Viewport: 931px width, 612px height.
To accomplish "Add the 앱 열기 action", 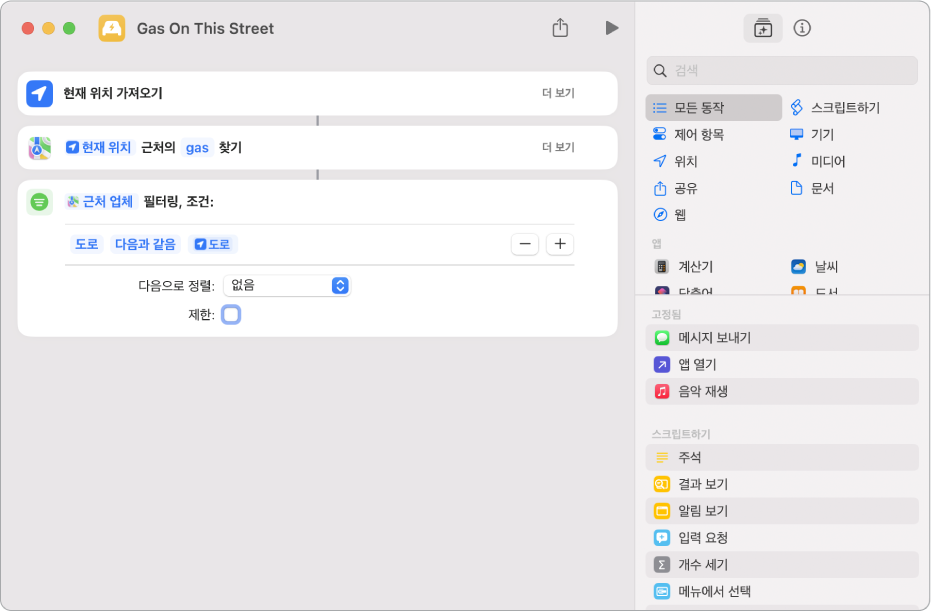I will (782, 364).
